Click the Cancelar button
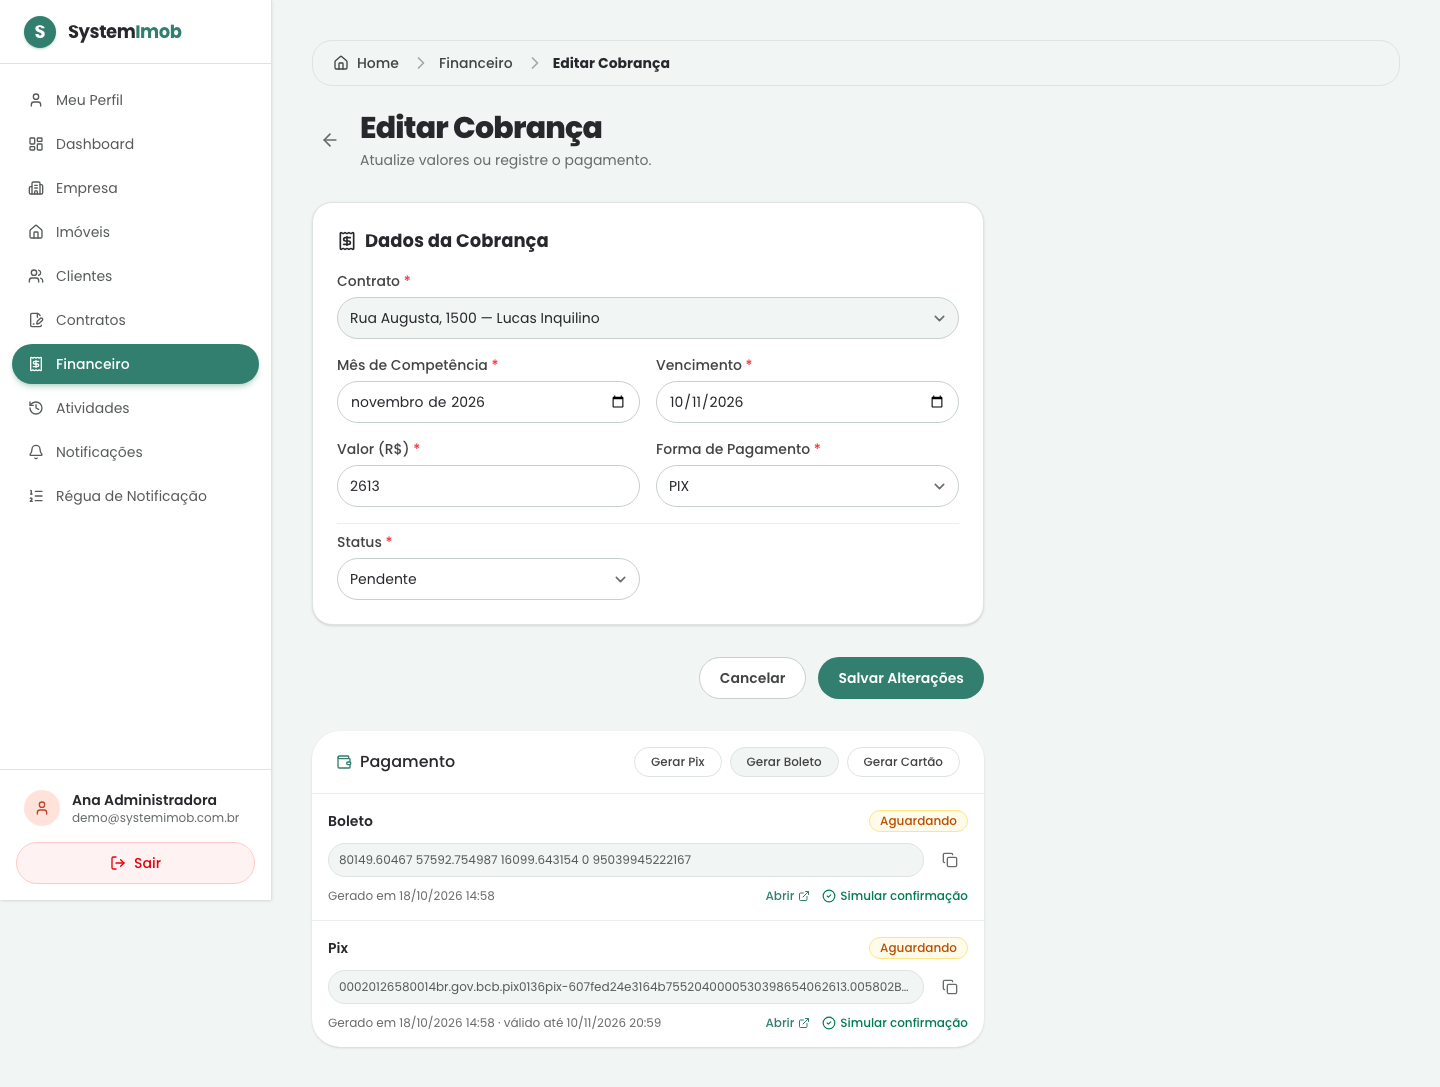1440x1087 pixels. coord(752,678)
